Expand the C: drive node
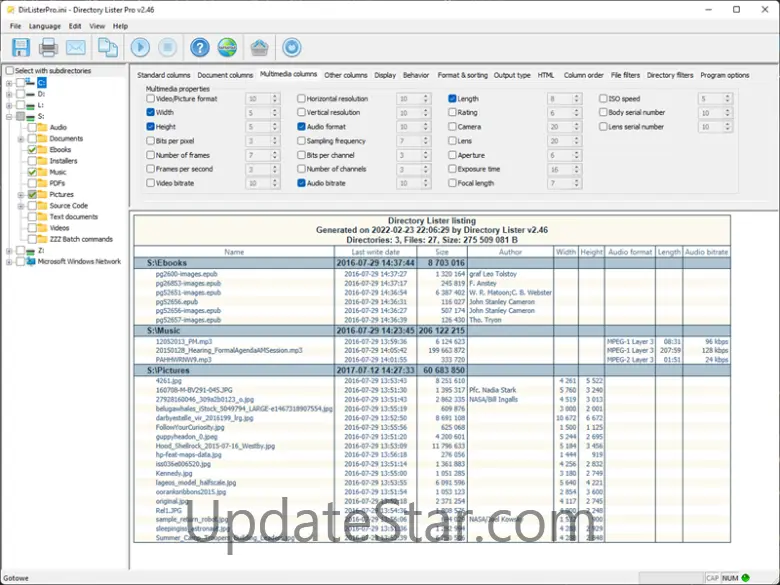 pyautogui.click(x=9, y=83)
